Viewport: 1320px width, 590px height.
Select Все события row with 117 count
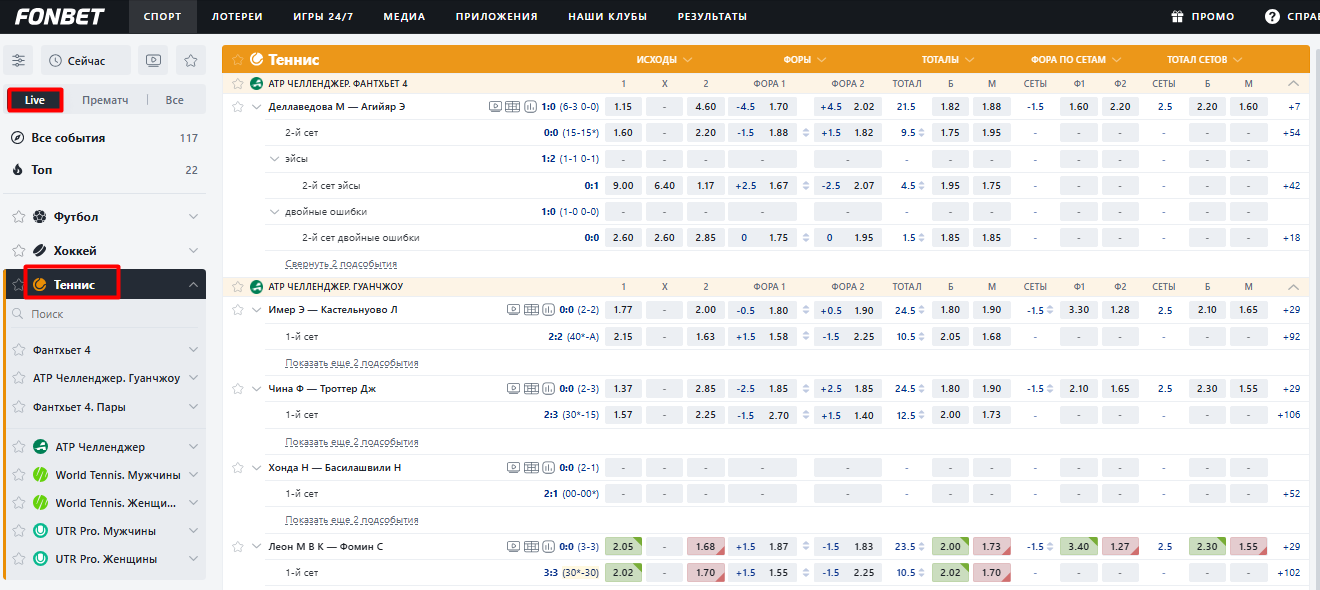[x=105, y=138]
